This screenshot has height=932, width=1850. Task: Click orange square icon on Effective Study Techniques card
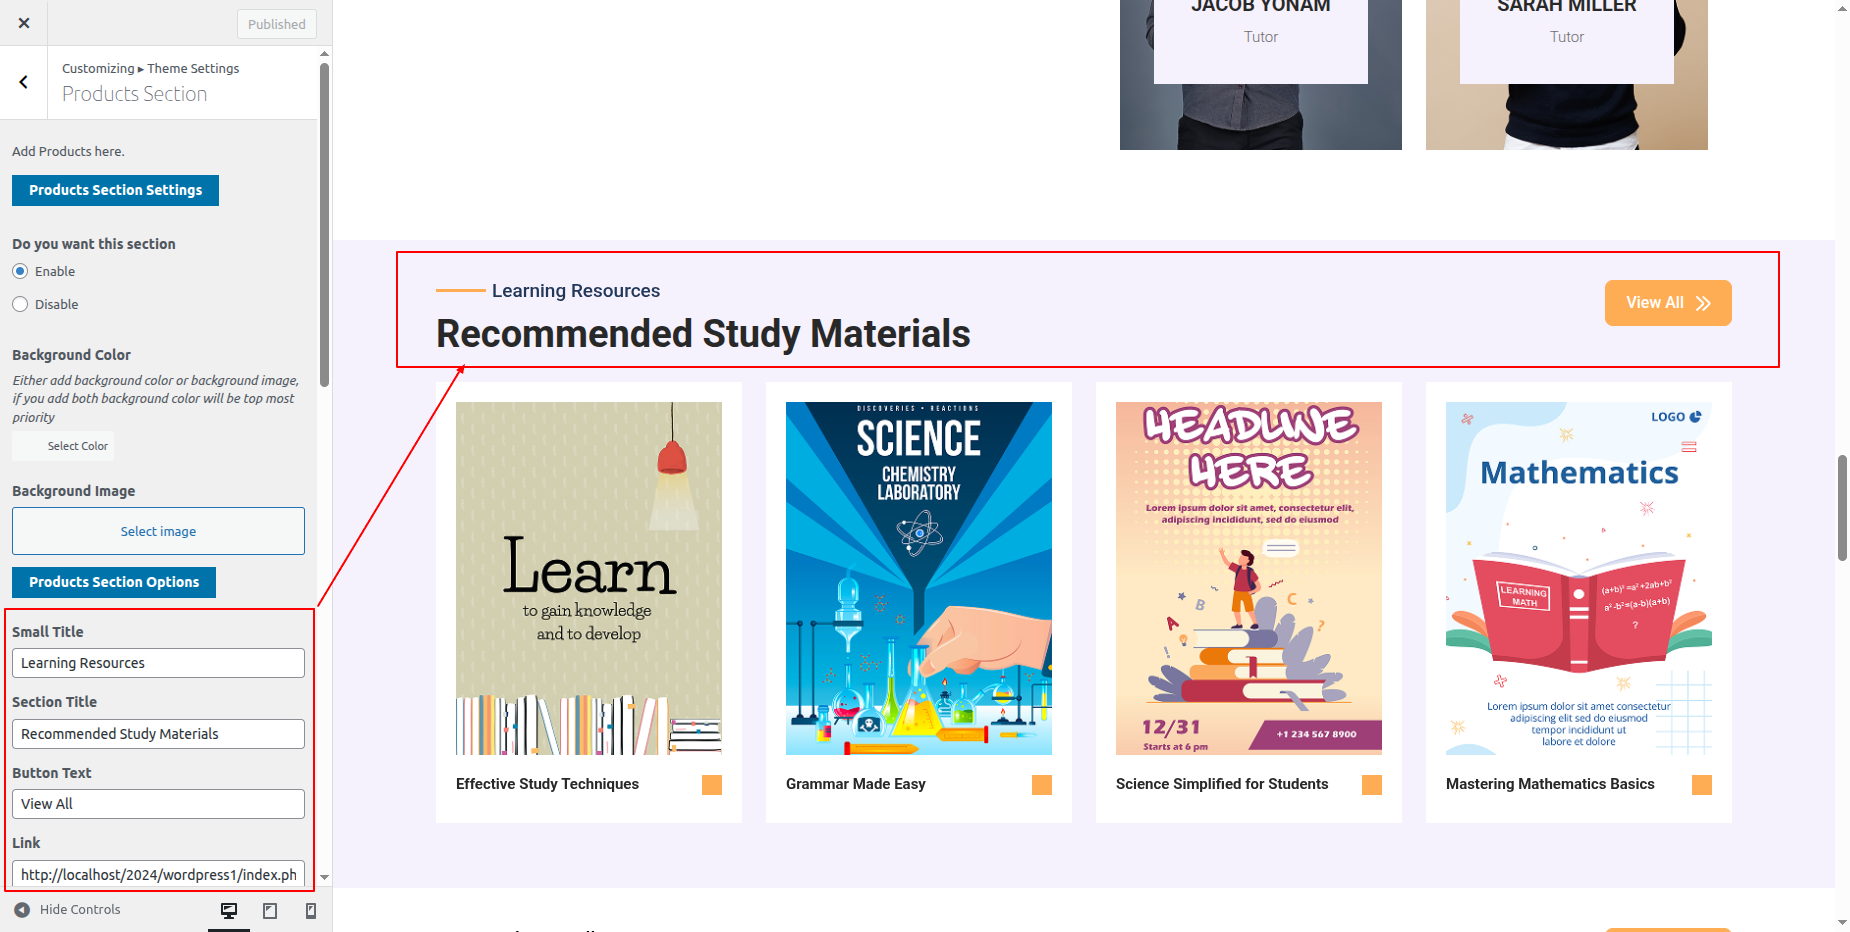point(712,785)
